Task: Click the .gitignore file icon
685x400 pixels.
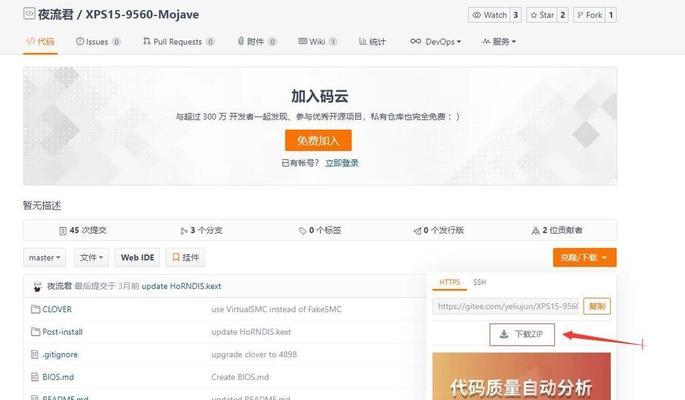Action: click(35, 355)
